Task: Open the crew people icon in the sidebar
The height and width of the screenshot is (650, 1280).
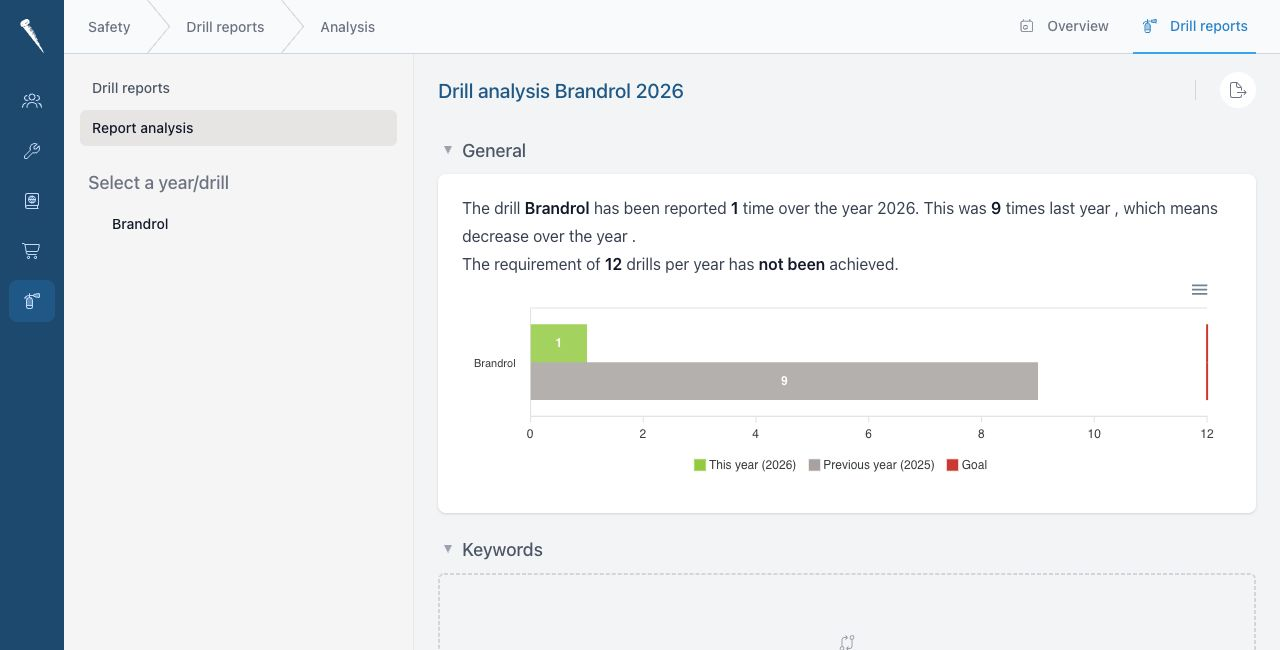Action: [x=32, y=101]
